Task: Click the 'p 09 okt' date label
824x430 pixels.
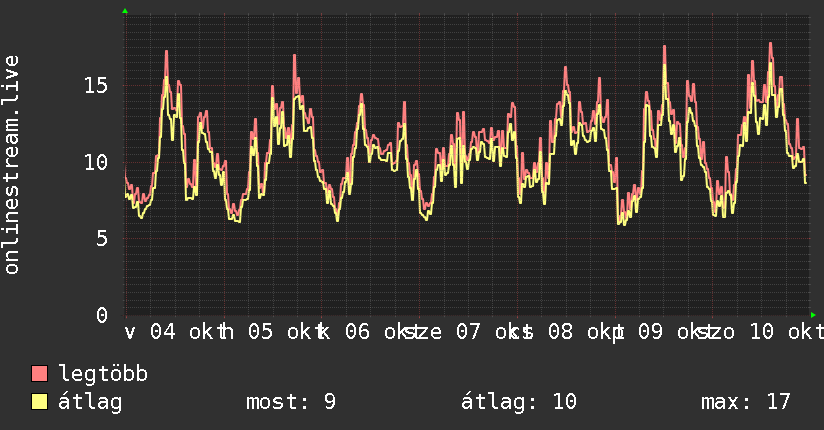Action: pos(664,332)
